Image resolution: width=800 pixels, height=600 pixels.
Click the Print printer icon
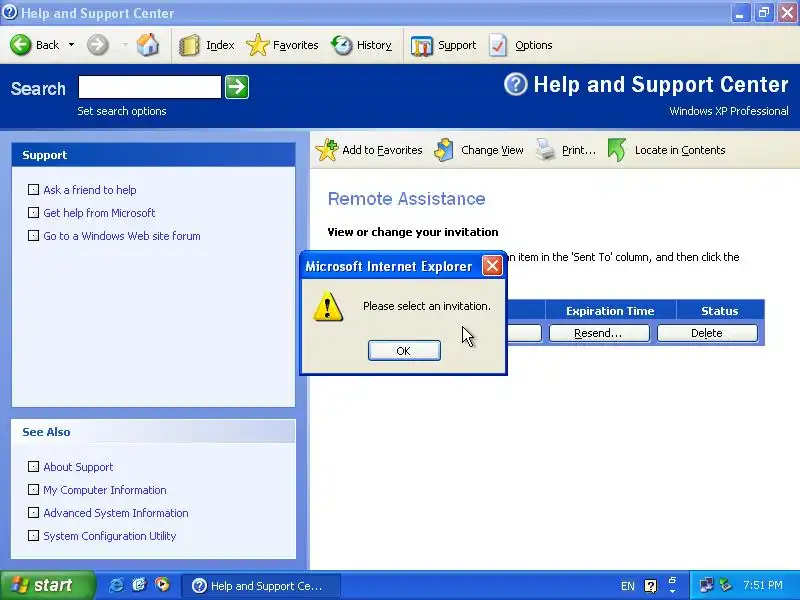pos(545,150)
